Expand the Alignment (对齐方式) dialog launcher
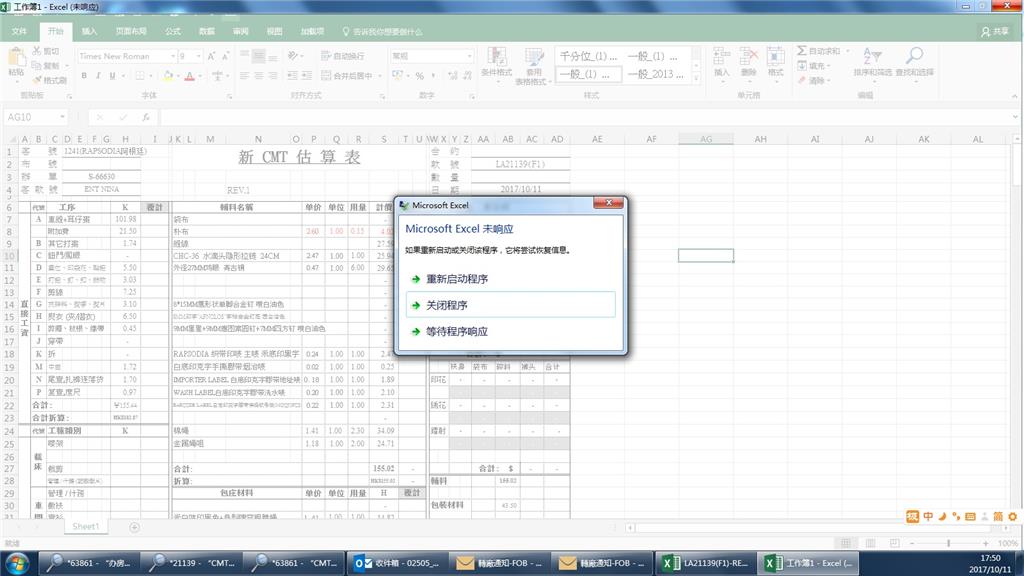This screenshot has width=1024, height=576. [381, 97]
